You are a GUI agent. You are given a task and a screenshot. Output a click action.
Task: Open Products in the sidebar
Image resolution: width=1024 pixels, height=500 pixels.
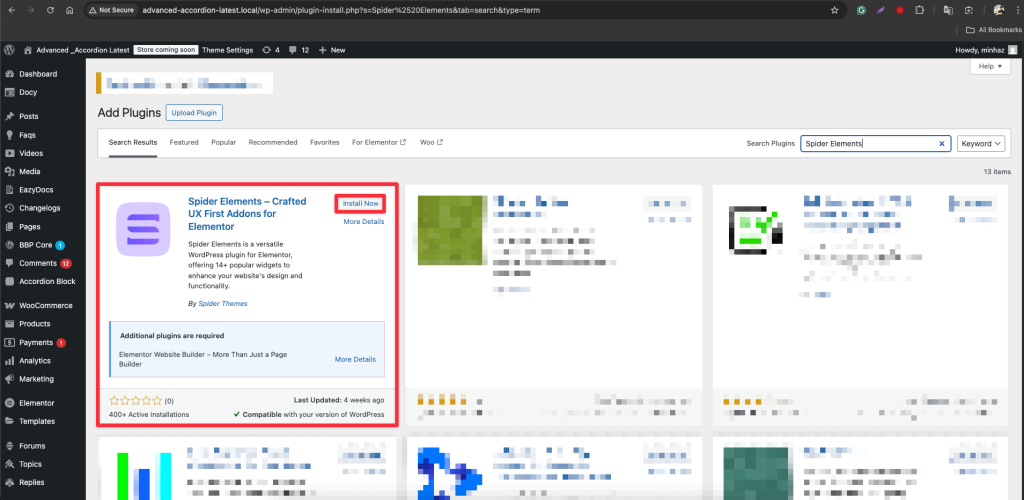[35, 324]
